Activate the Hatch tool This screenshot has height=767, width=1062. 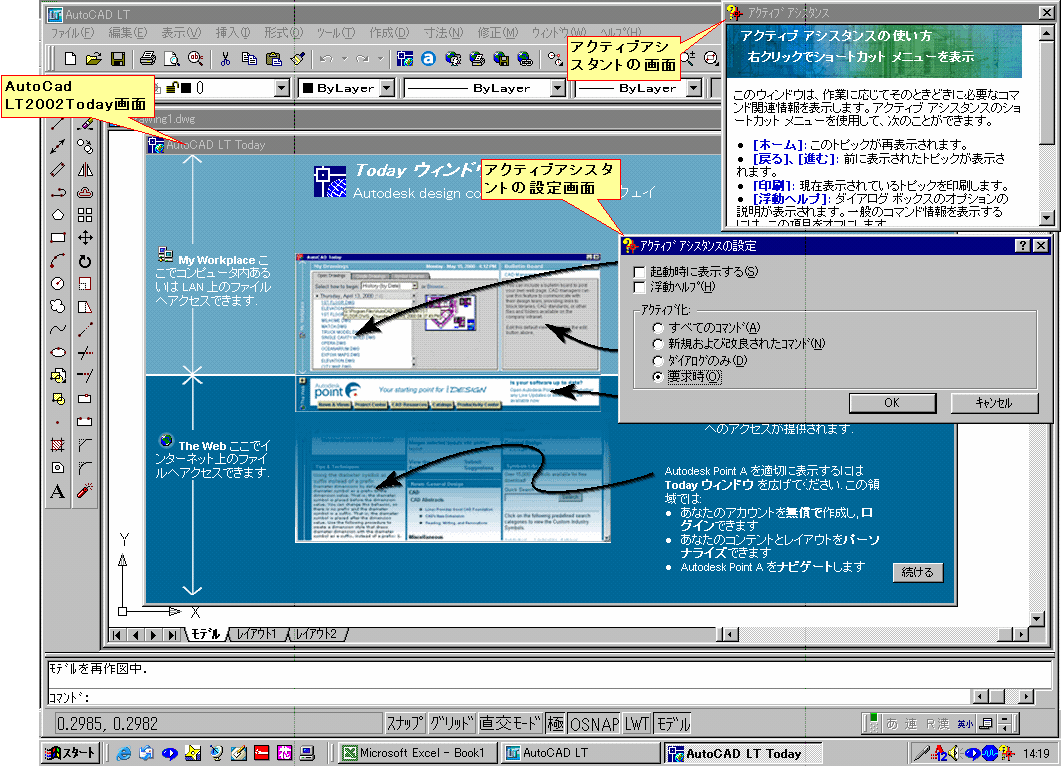58,444
